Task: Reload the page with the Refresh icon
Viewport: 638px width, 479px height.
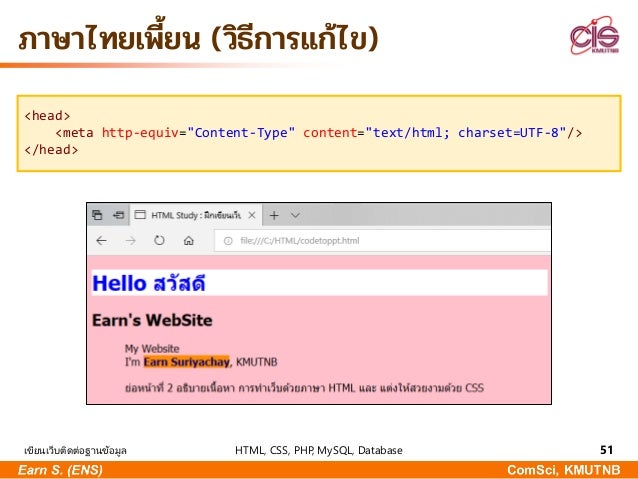Action: [159, 241]
